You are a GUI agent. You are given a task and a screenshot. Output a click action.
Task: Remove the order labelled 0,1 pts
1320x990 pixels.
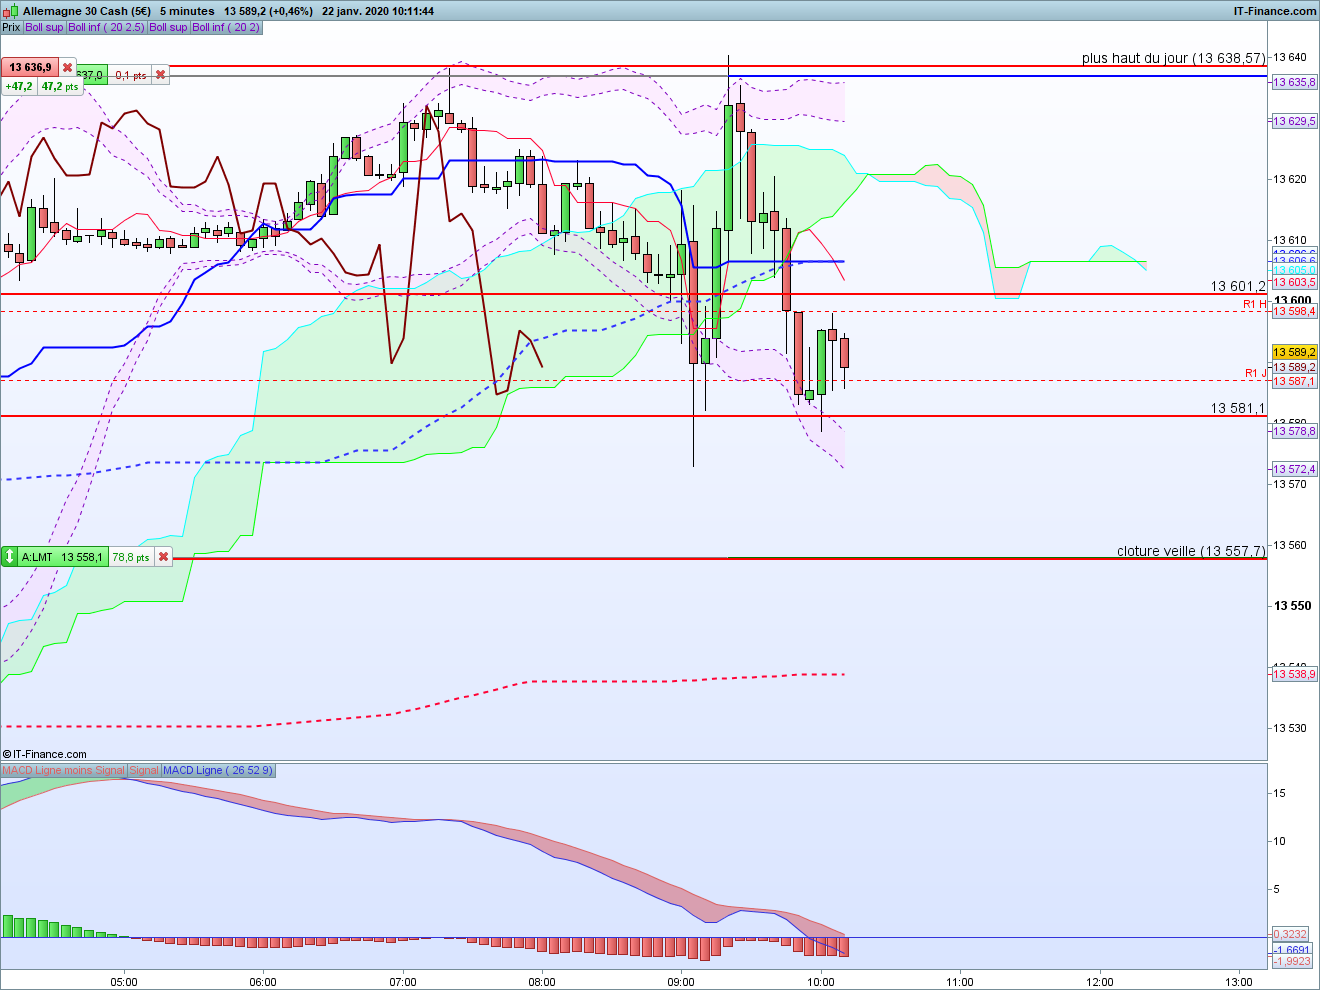pyautogui.click(x=160, y=75)
